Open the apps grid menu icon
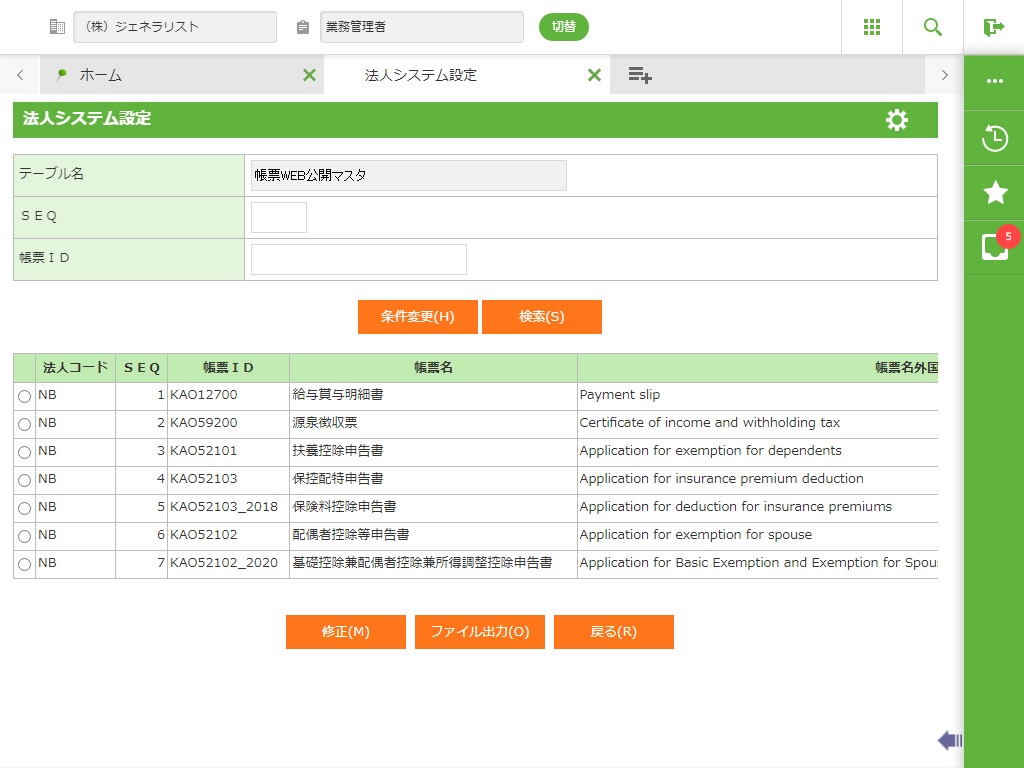Viewport: 1024px width, 768px height. [x=872, y=27]
